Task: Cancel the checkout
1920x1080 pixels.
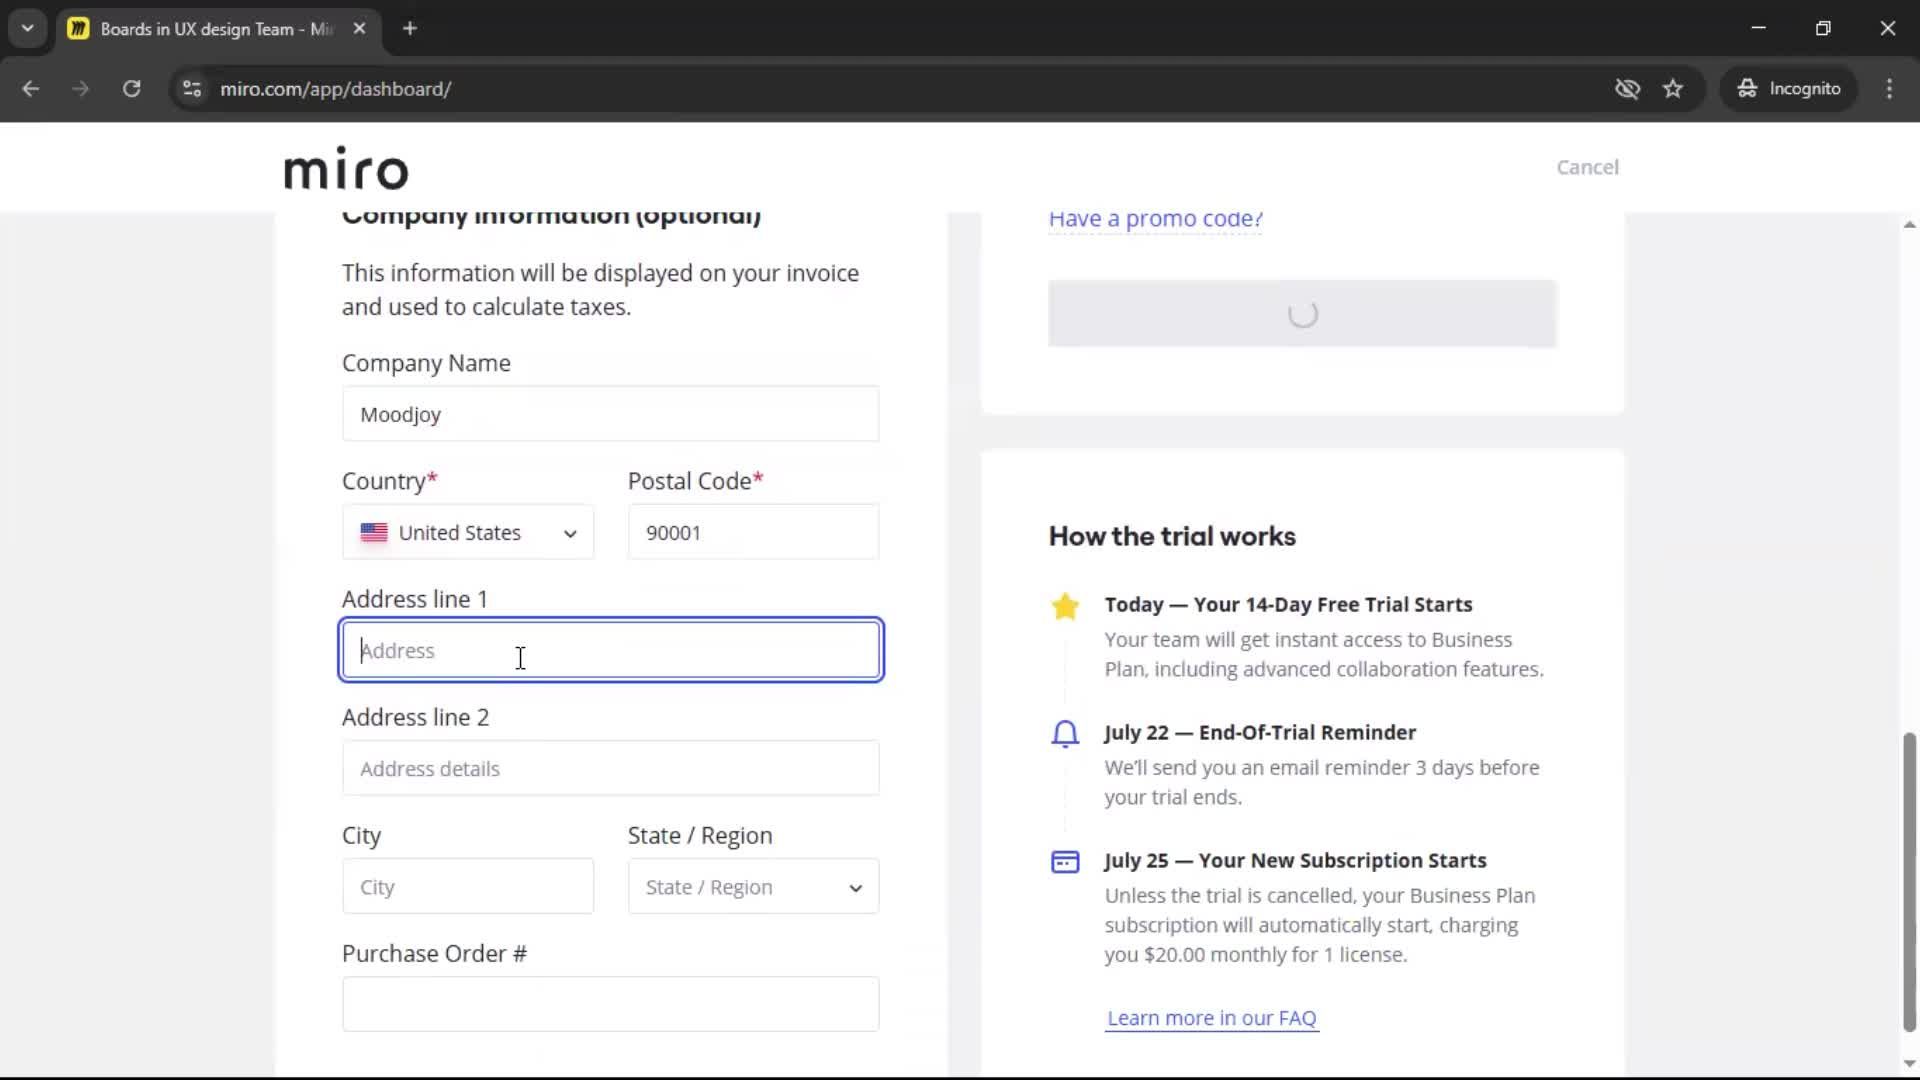Action: pyautogui.click(x=1587, y=167)
